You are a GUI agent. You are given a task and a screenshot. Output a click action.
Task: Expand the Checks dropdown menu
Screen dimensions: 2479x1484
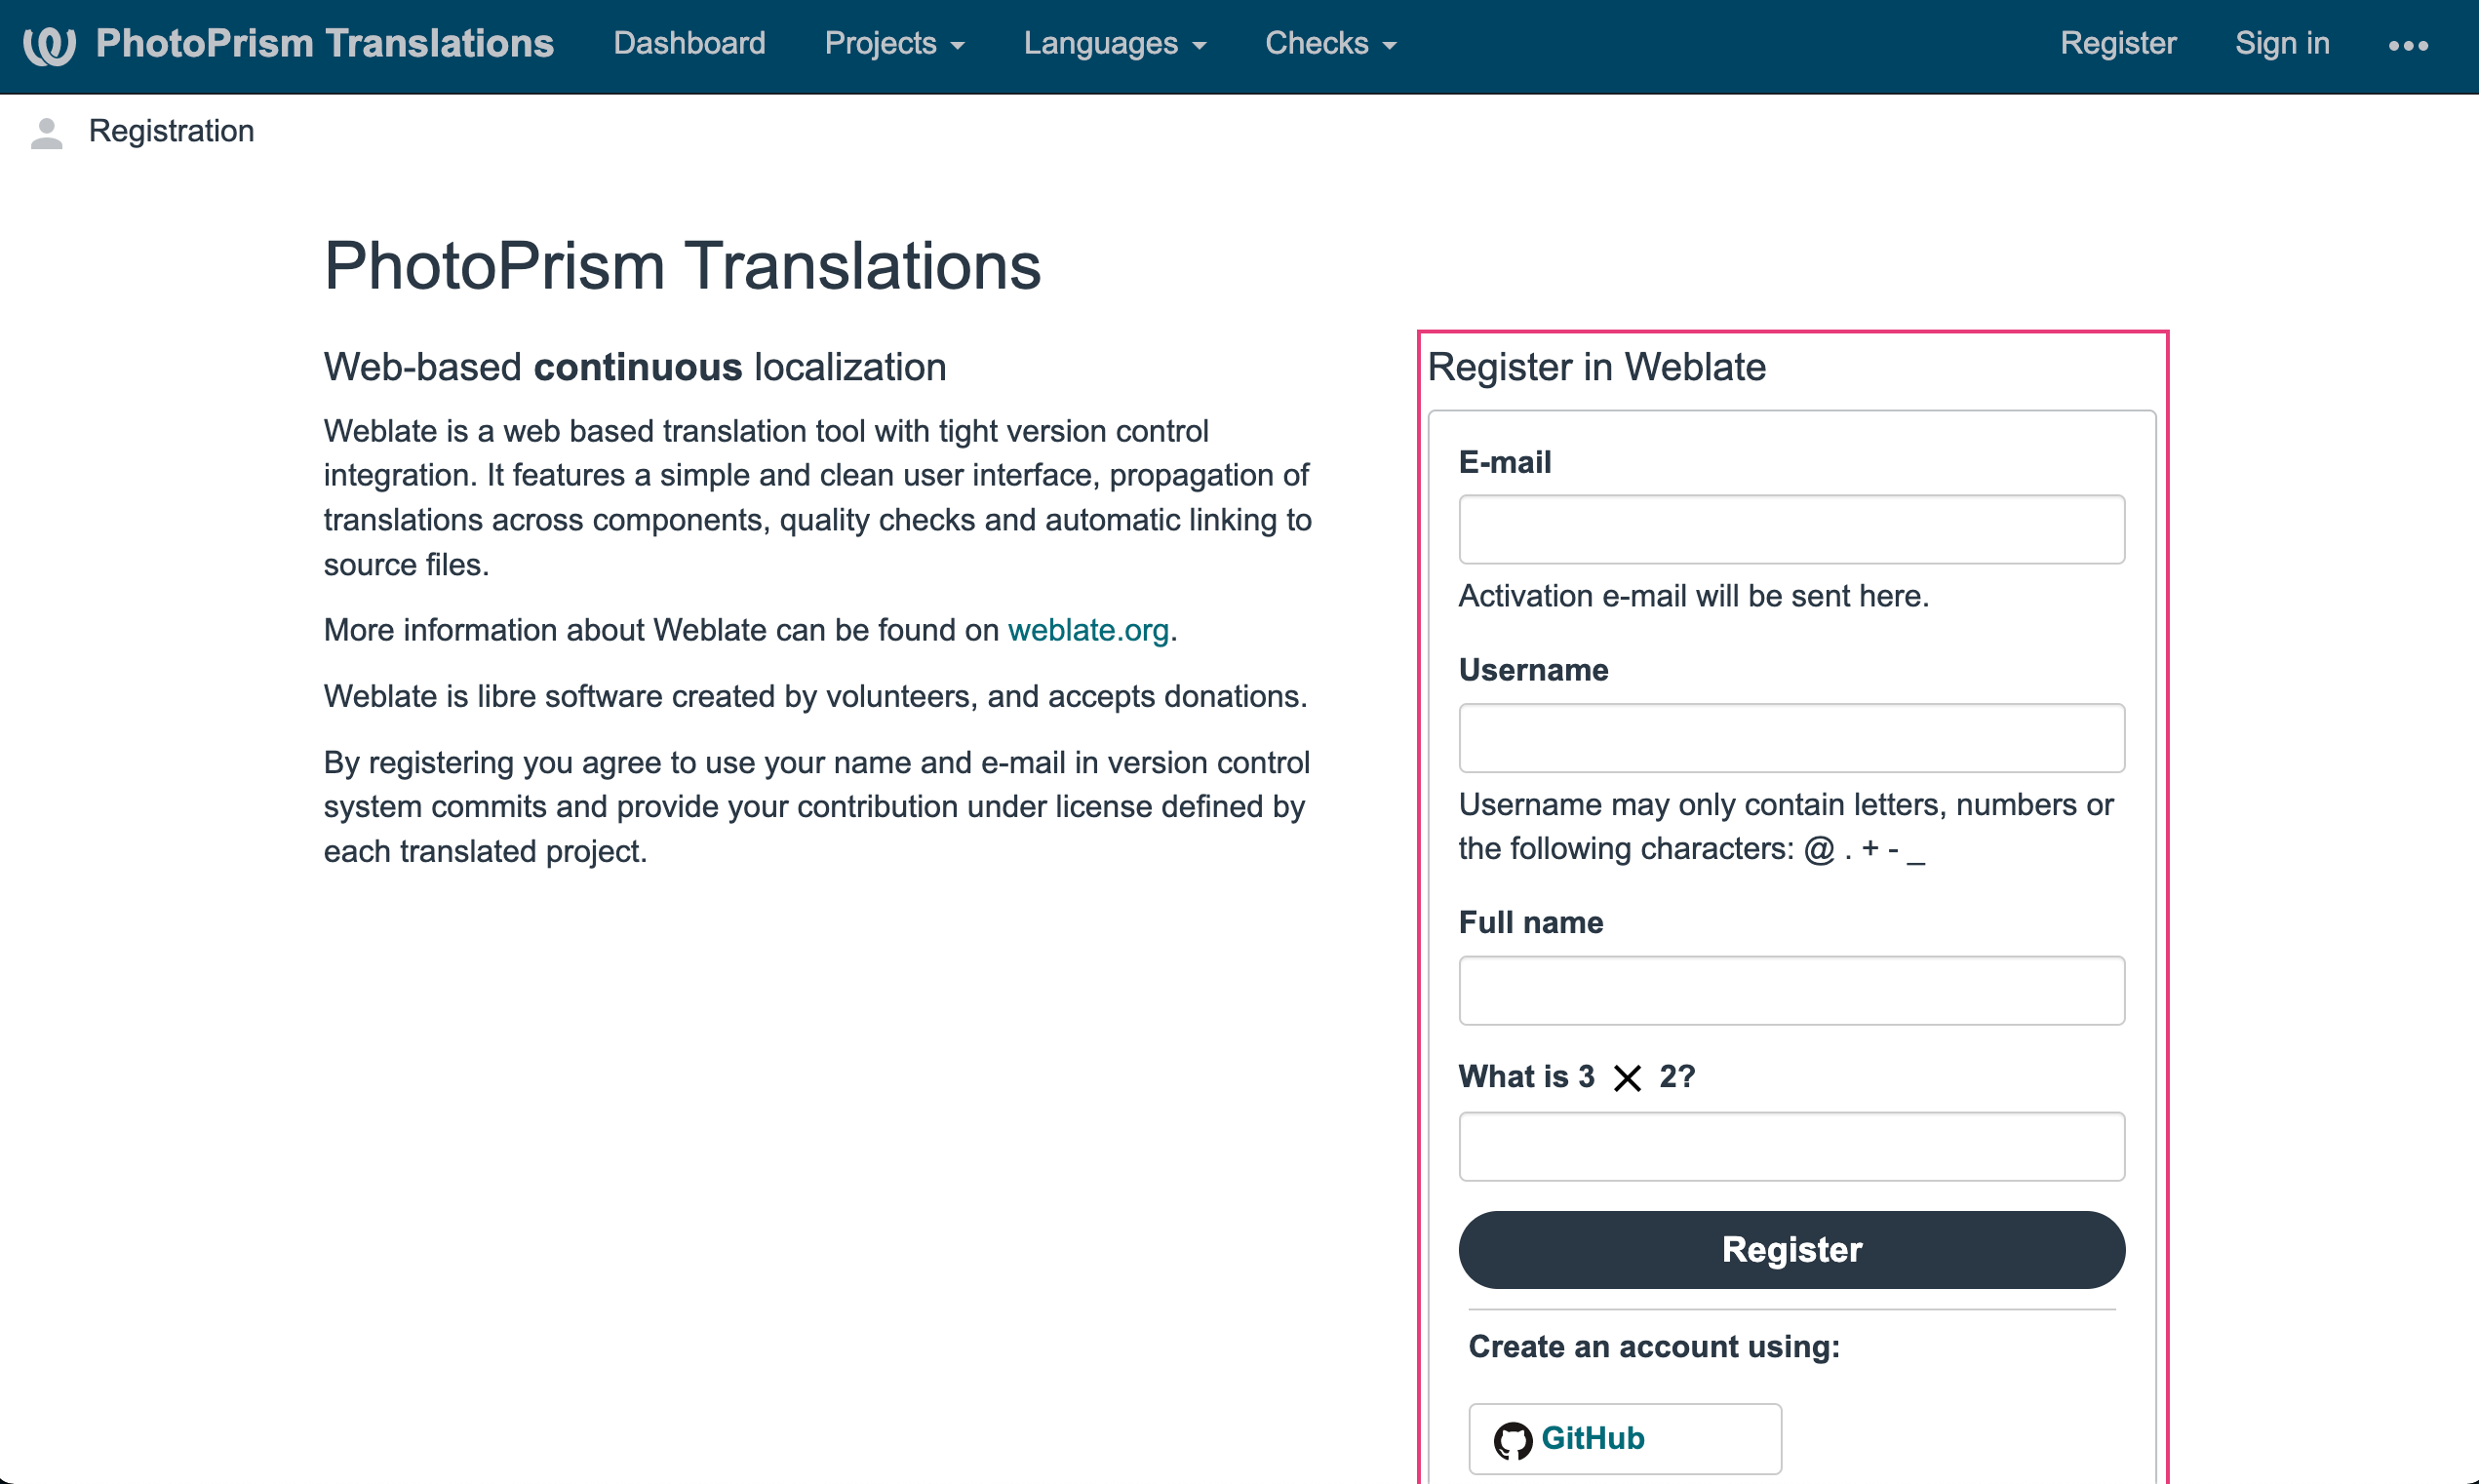point(1330,44)
